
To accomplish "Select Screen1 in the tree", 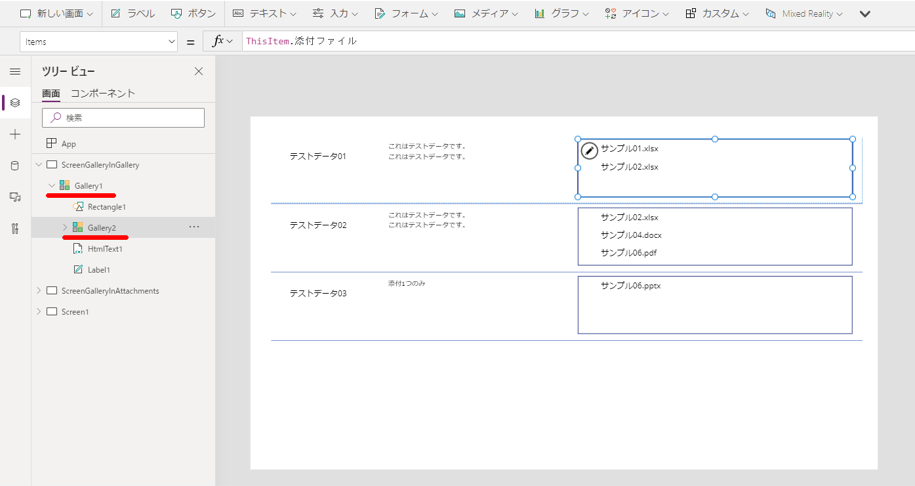I will [75, 312].
